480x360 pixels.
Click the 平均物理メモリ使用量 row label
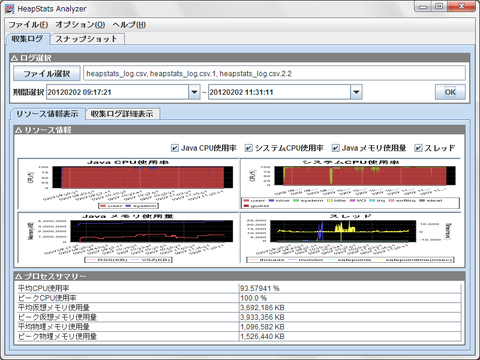(x=54, y=327)
